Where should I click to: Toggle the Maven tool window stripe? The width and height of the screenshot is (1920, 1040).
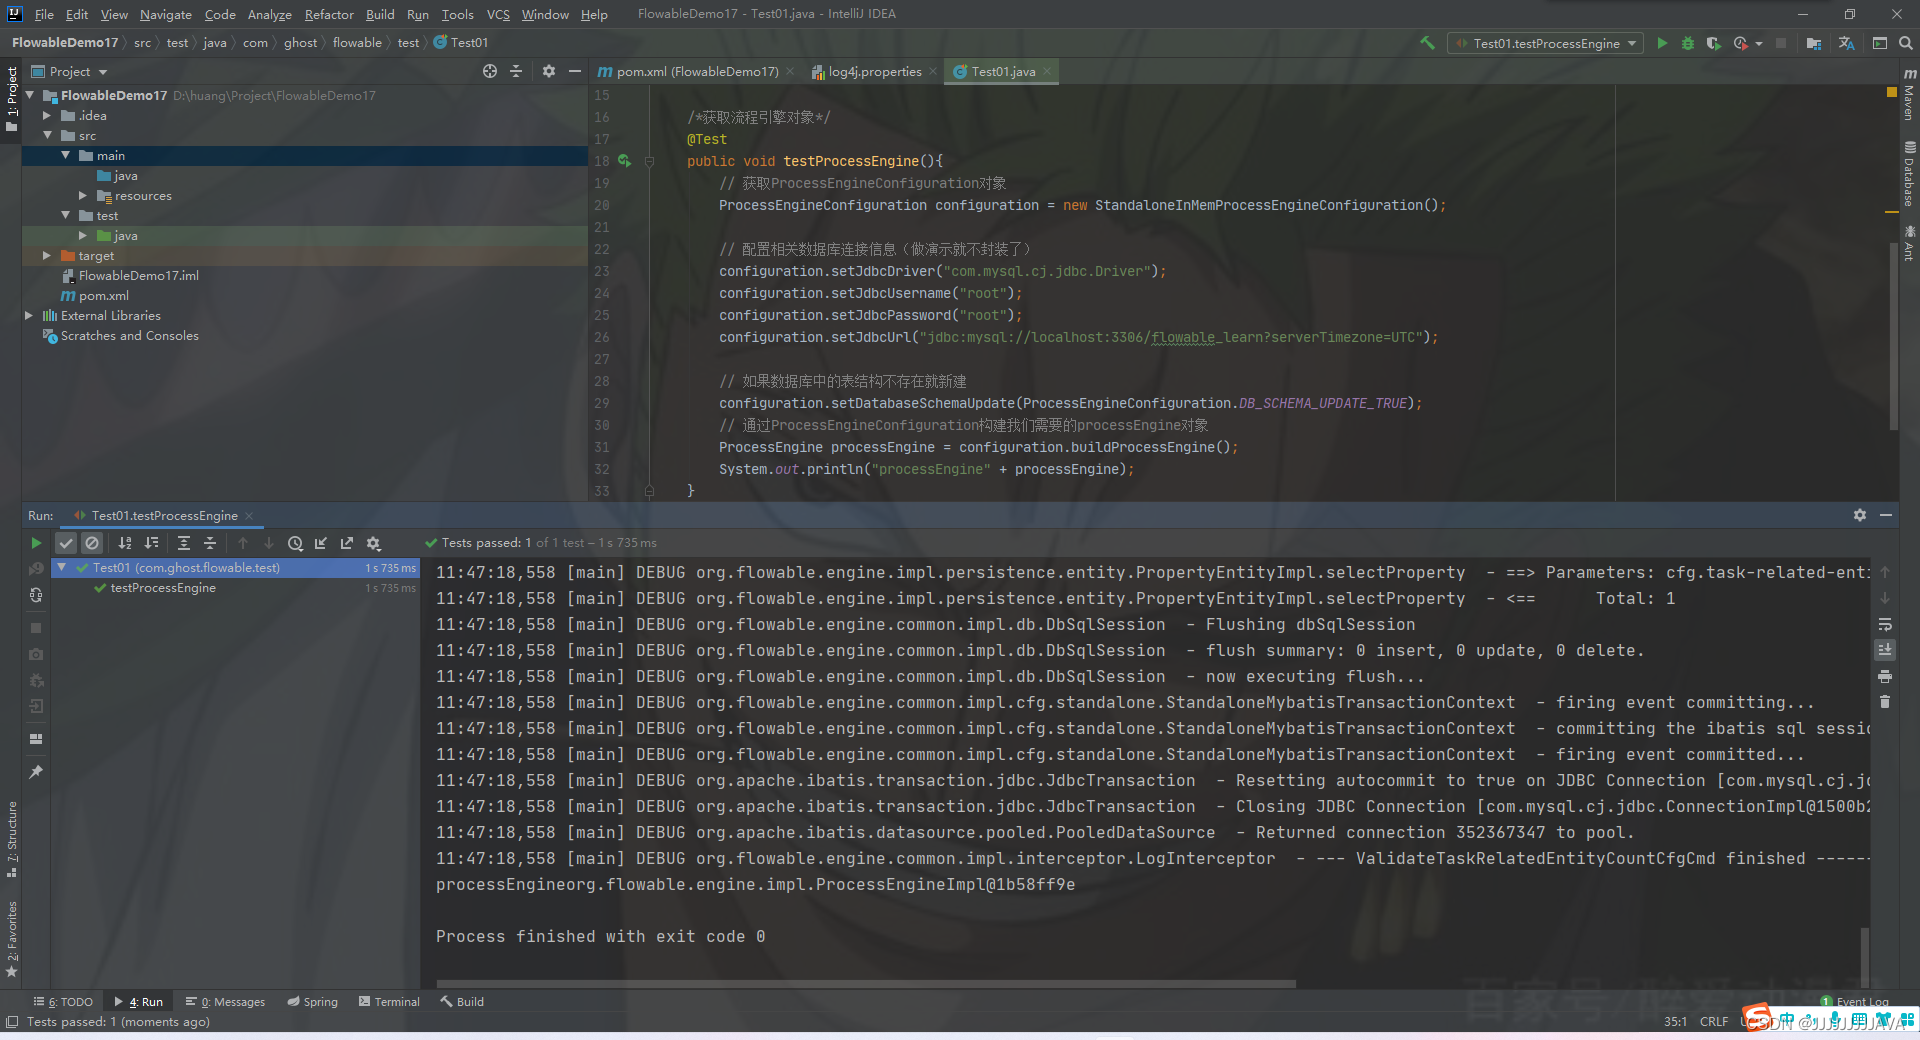click(x=1909, y=95)
